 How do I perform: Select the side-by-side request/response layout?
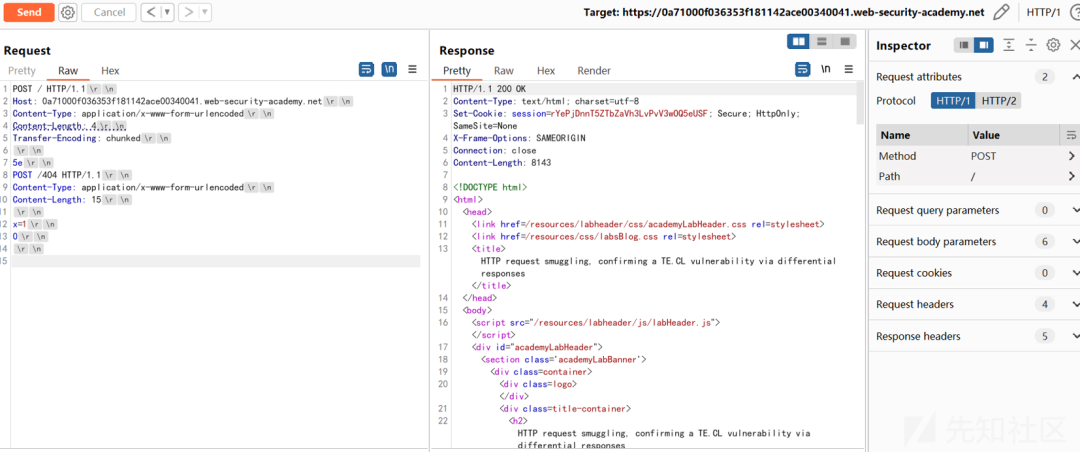click(x=799, y=41)
